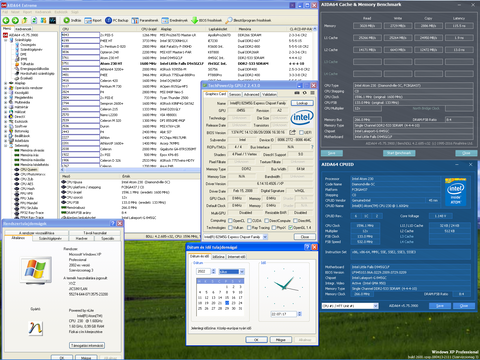Open Paraméterek in the AIDA64 toolbar
The image size is (480, 360).
144,20
